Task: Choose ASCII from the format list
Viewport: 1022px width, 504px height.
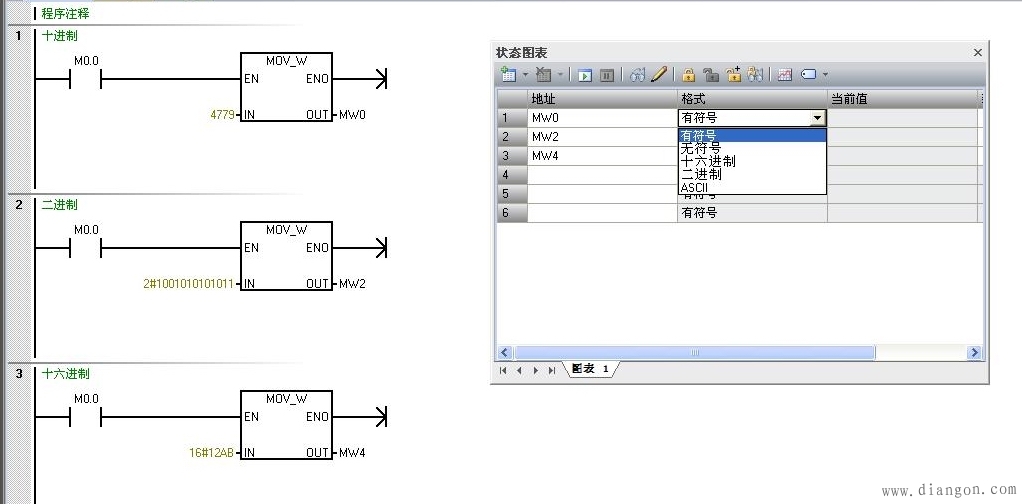Action: click(752, 188)
